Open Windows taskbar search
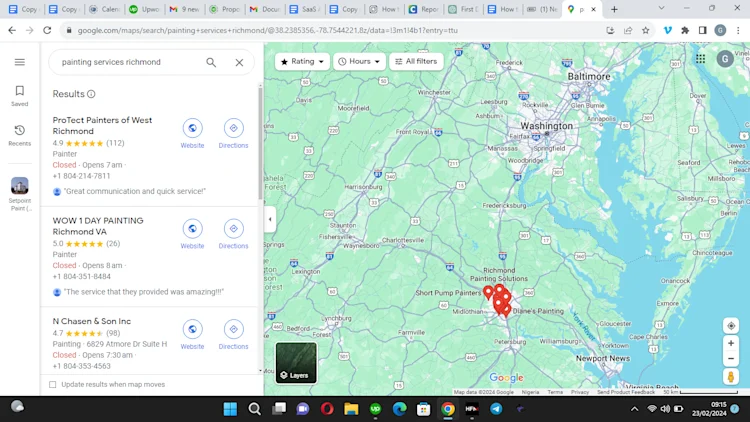The height and width of the screenshot is (422, 750). pos(254,409)
